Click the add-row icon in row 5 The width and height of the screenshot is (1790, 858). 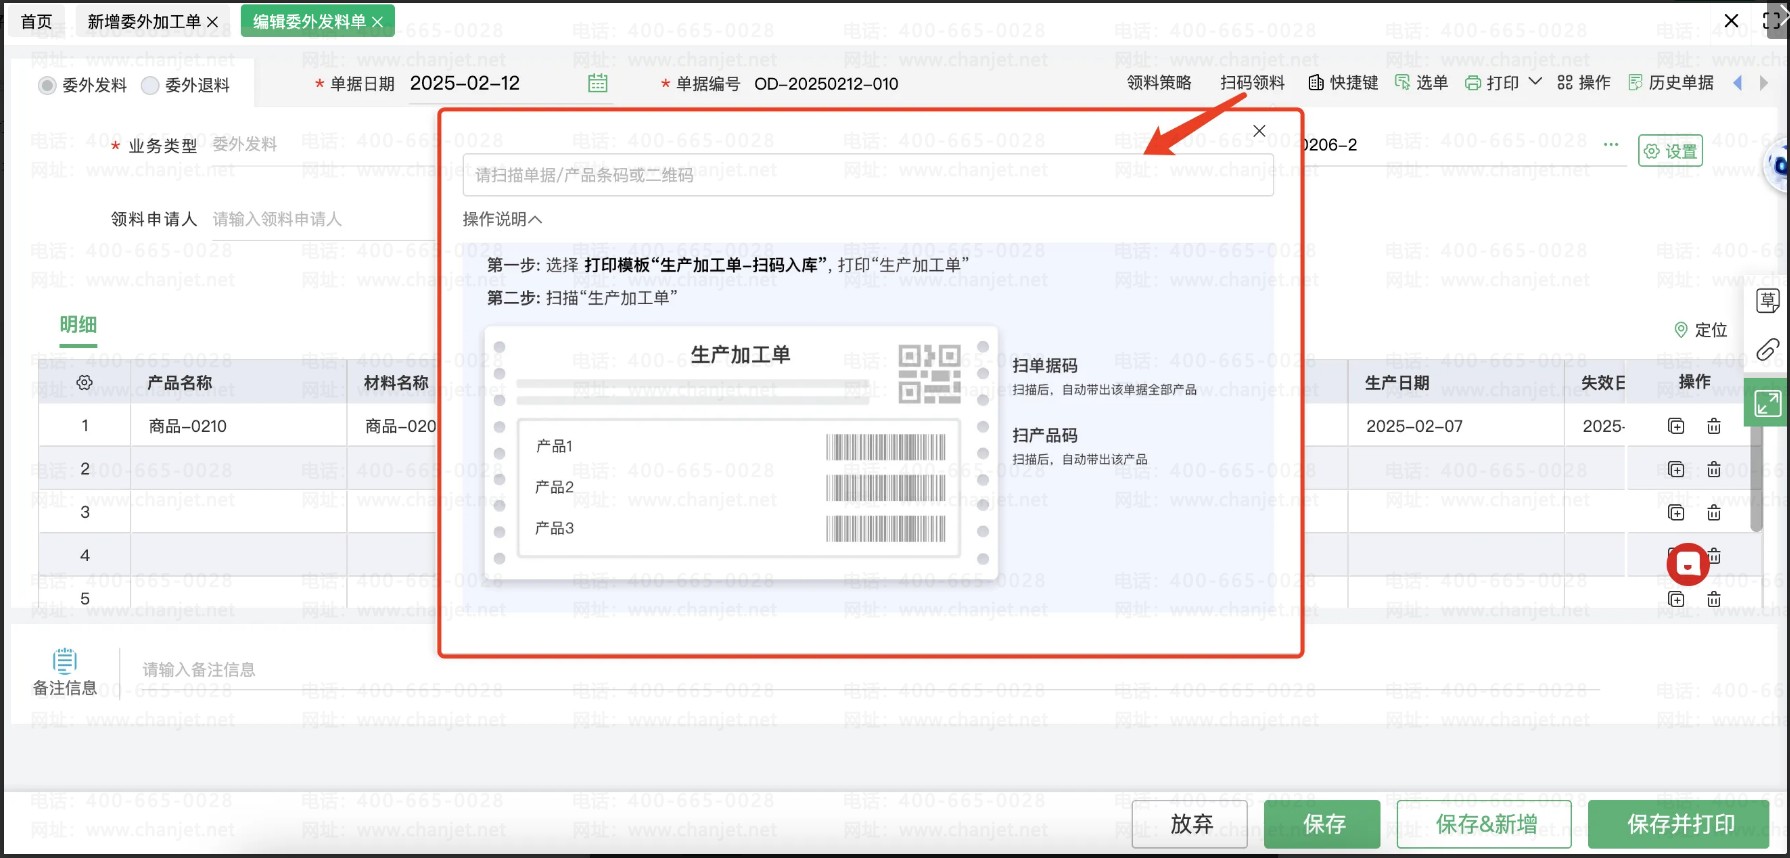pos(1677,599)
